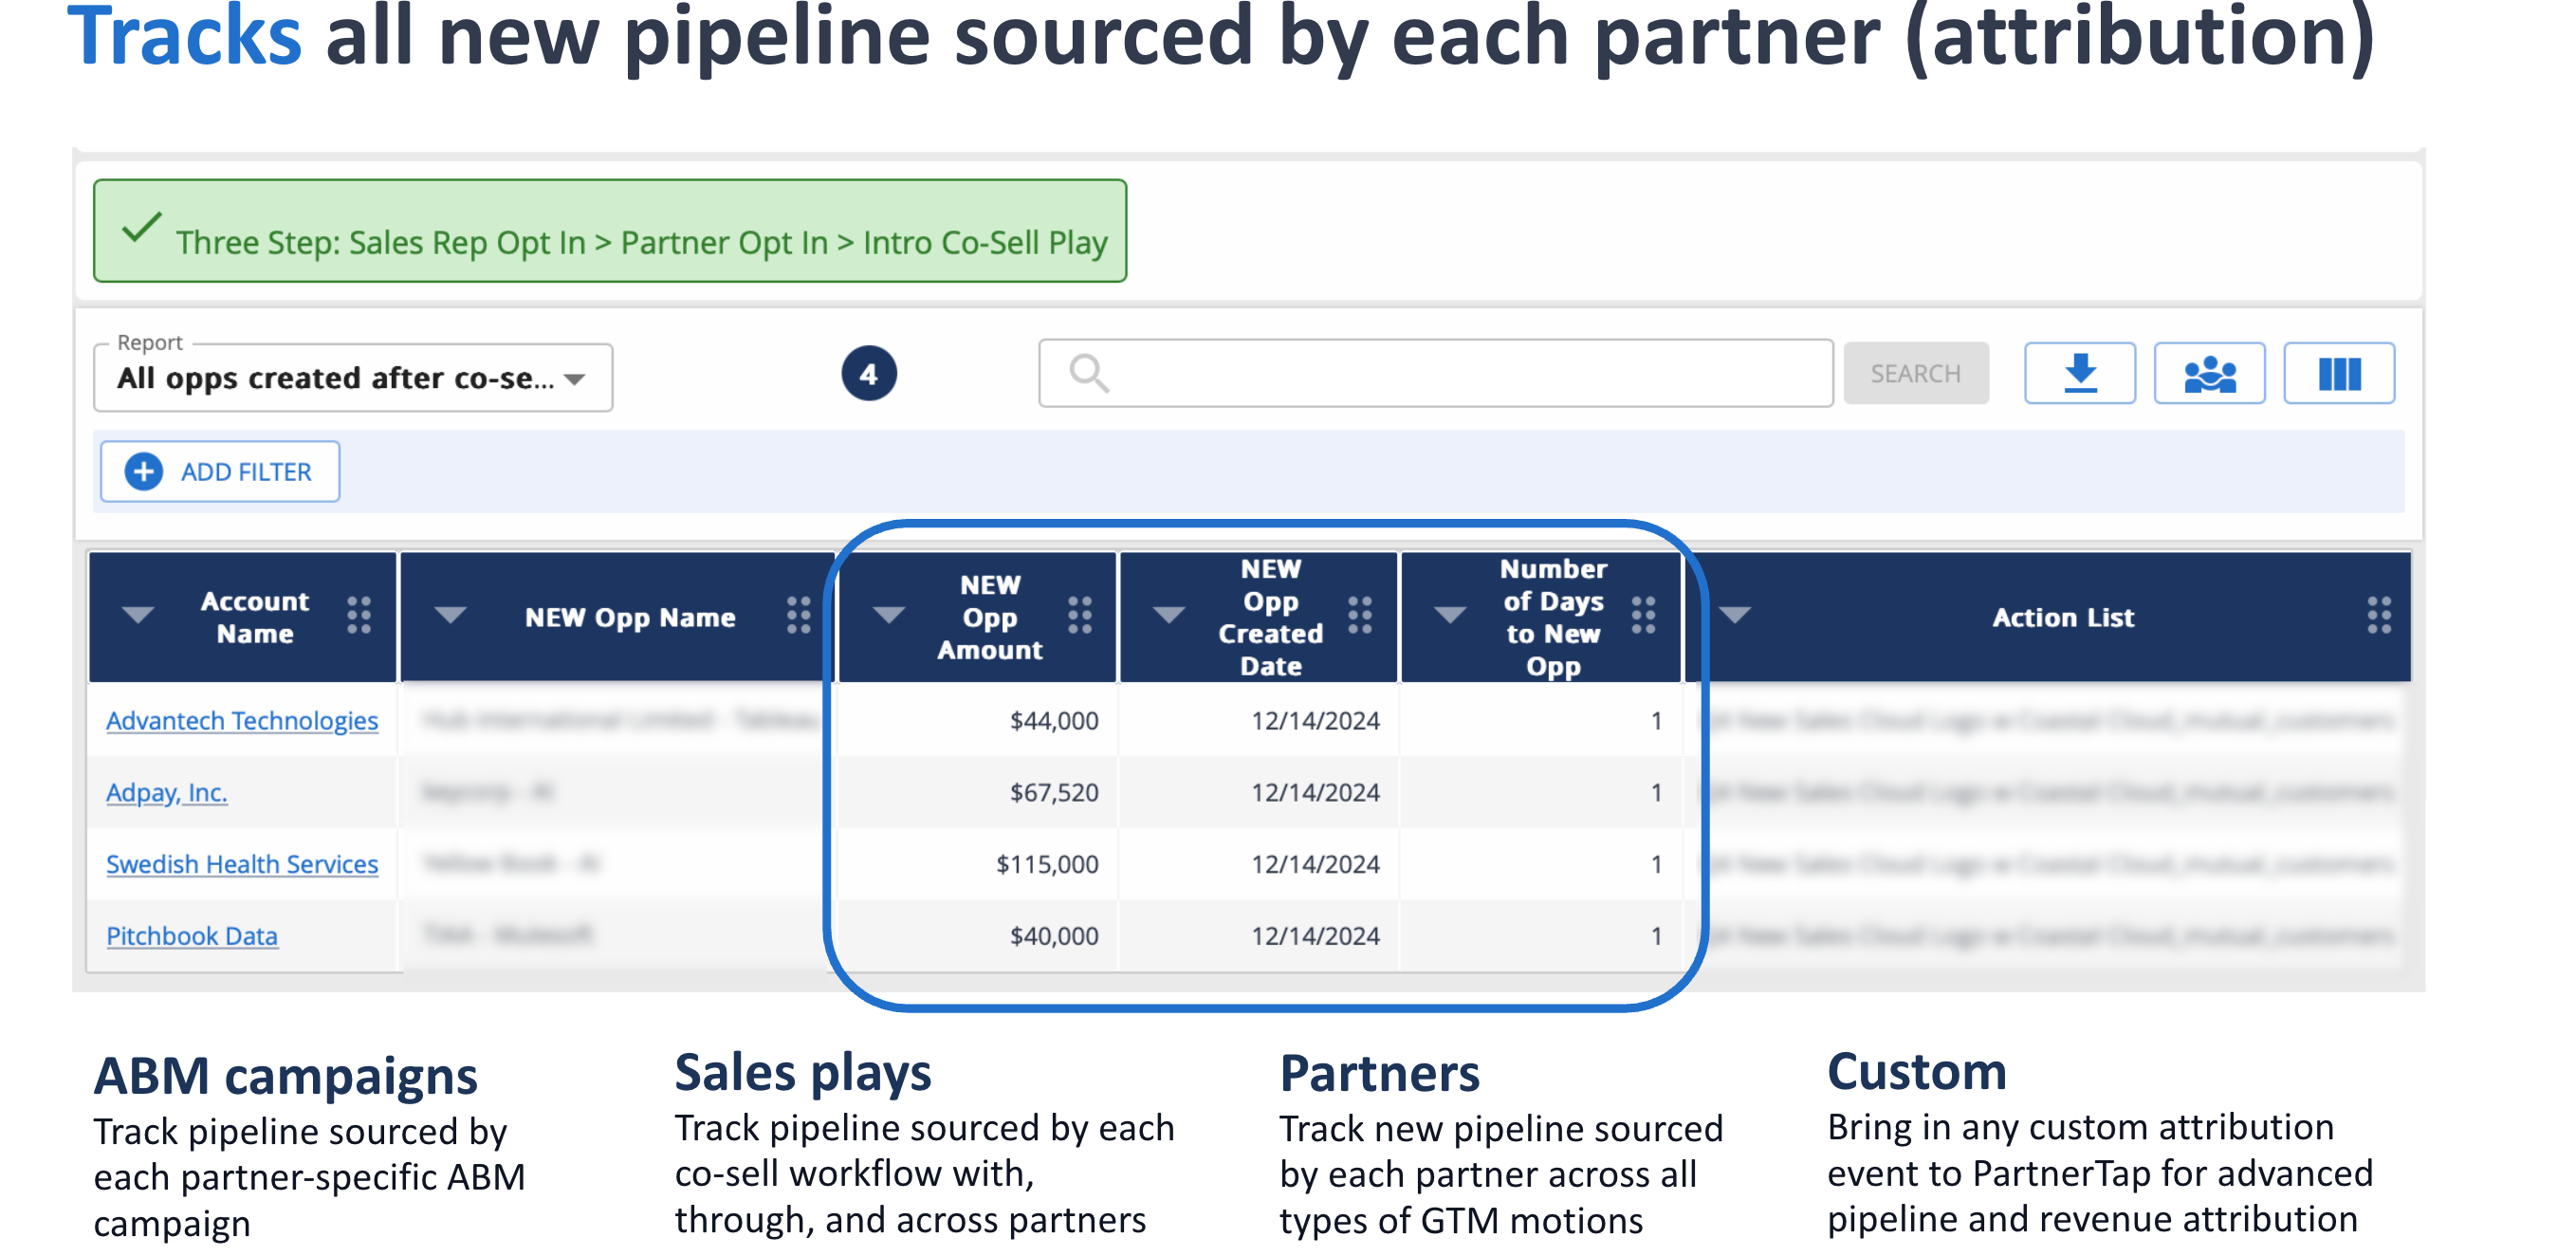
Task: Click the NEW Opp Name column drag handle
Action: [798, 616]
